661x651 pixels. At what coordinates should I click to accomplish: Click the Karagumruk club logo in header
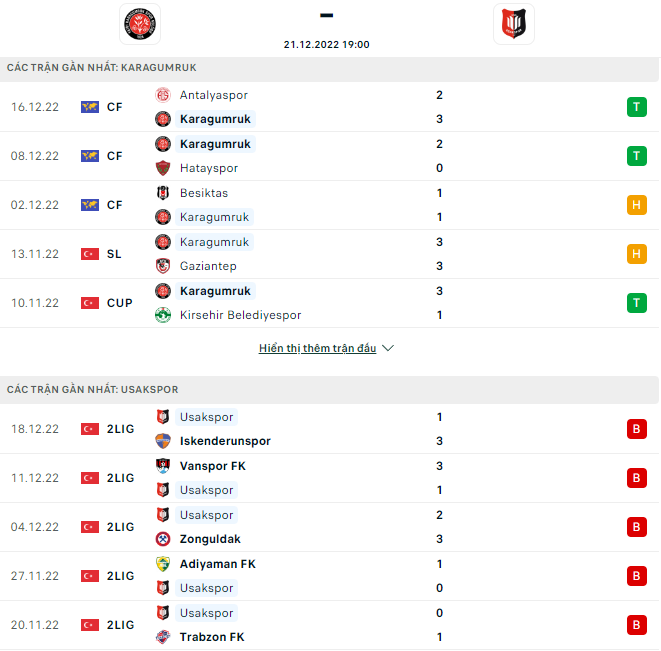[x=140, y=24]
